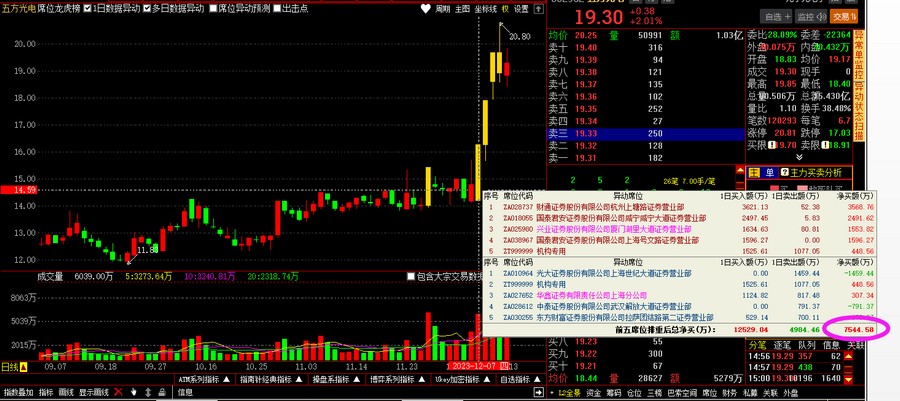900x401 pixels.
Task: Add stock via 自选 + button
Action: [776, 17]
